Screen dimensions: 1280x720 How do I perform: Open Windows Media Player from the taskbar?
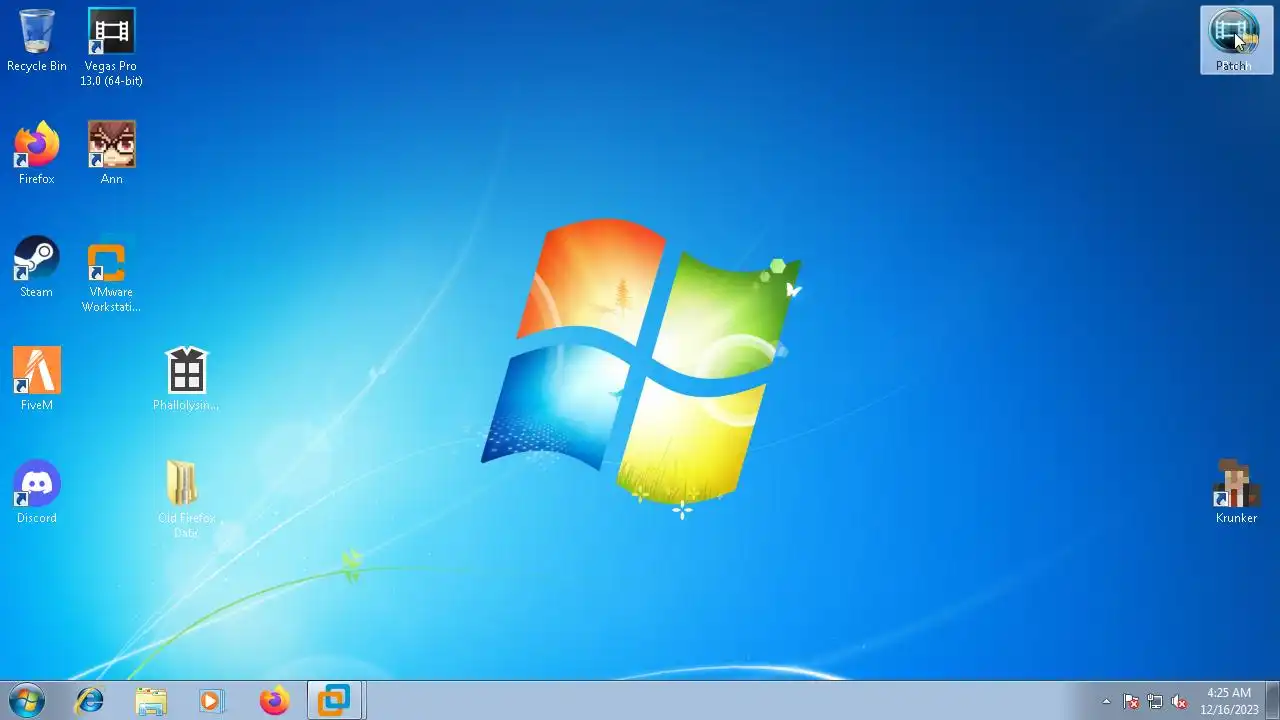point(211,701)
